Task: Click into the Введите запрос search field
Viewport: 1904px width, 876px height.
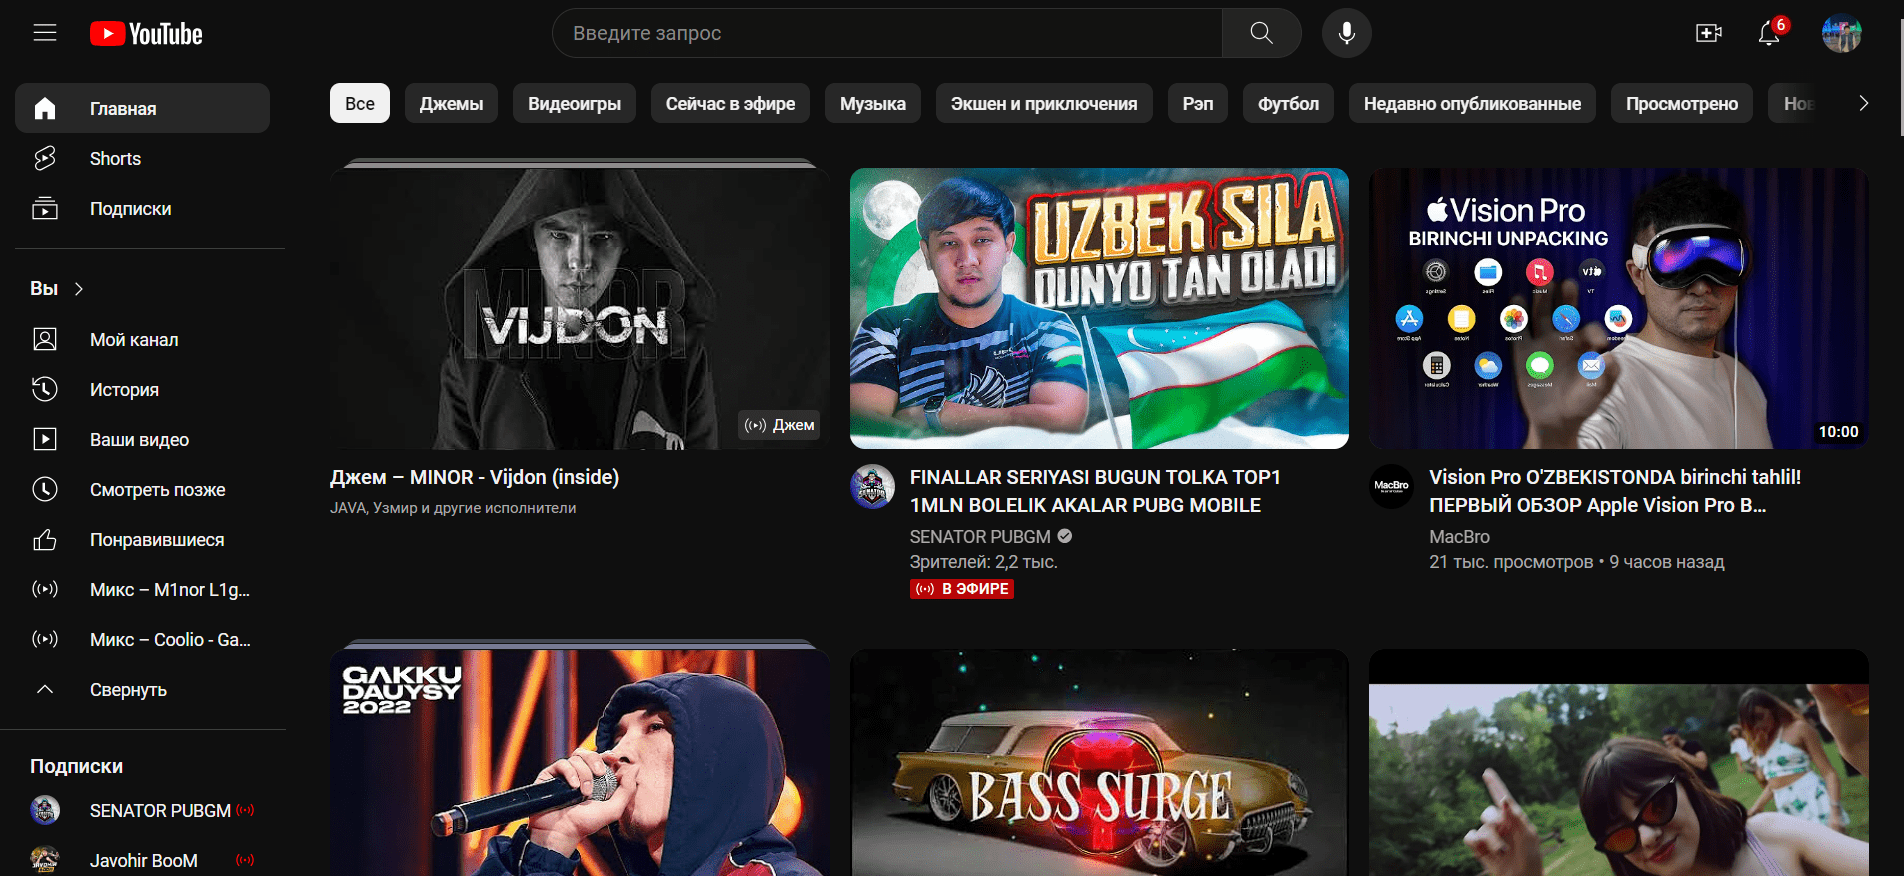Action: [x=887, y=33]
